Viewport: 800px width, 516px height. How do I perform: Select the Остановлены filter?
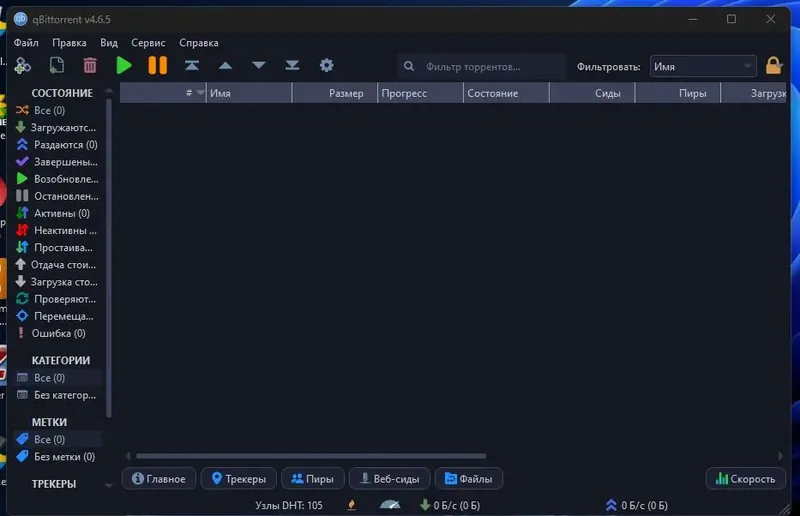pyautogui.click(x=58, y=196)
